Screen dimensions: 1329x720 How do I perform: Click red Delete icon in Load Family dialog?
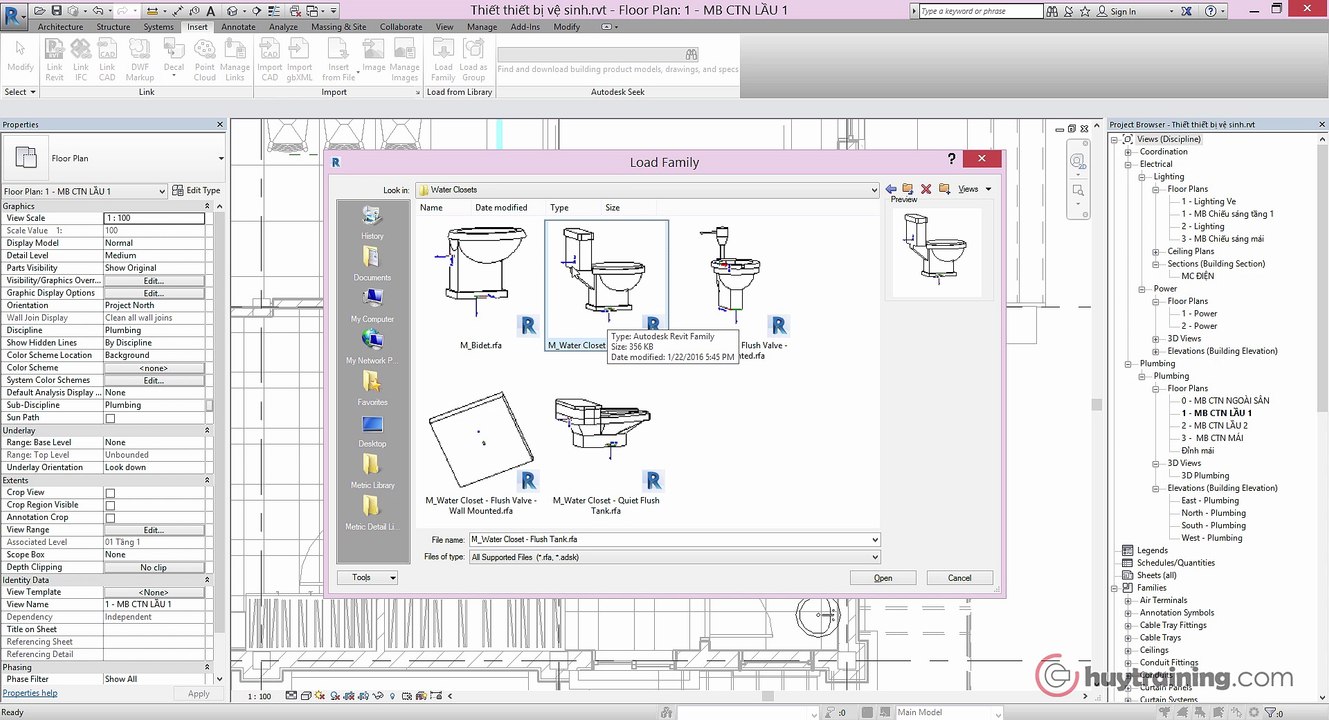(926, 189)
